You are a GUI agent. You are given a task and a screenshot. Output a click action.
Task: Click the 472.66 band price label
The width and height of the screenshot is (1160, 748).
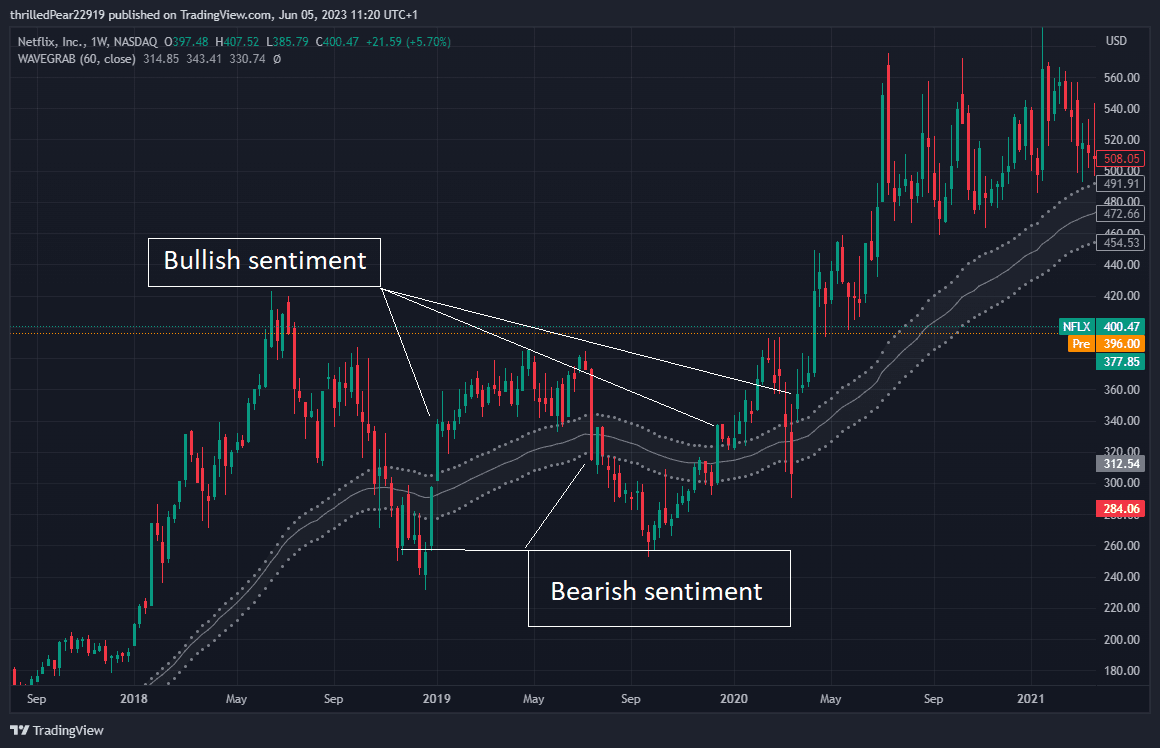click(1121, 214)
